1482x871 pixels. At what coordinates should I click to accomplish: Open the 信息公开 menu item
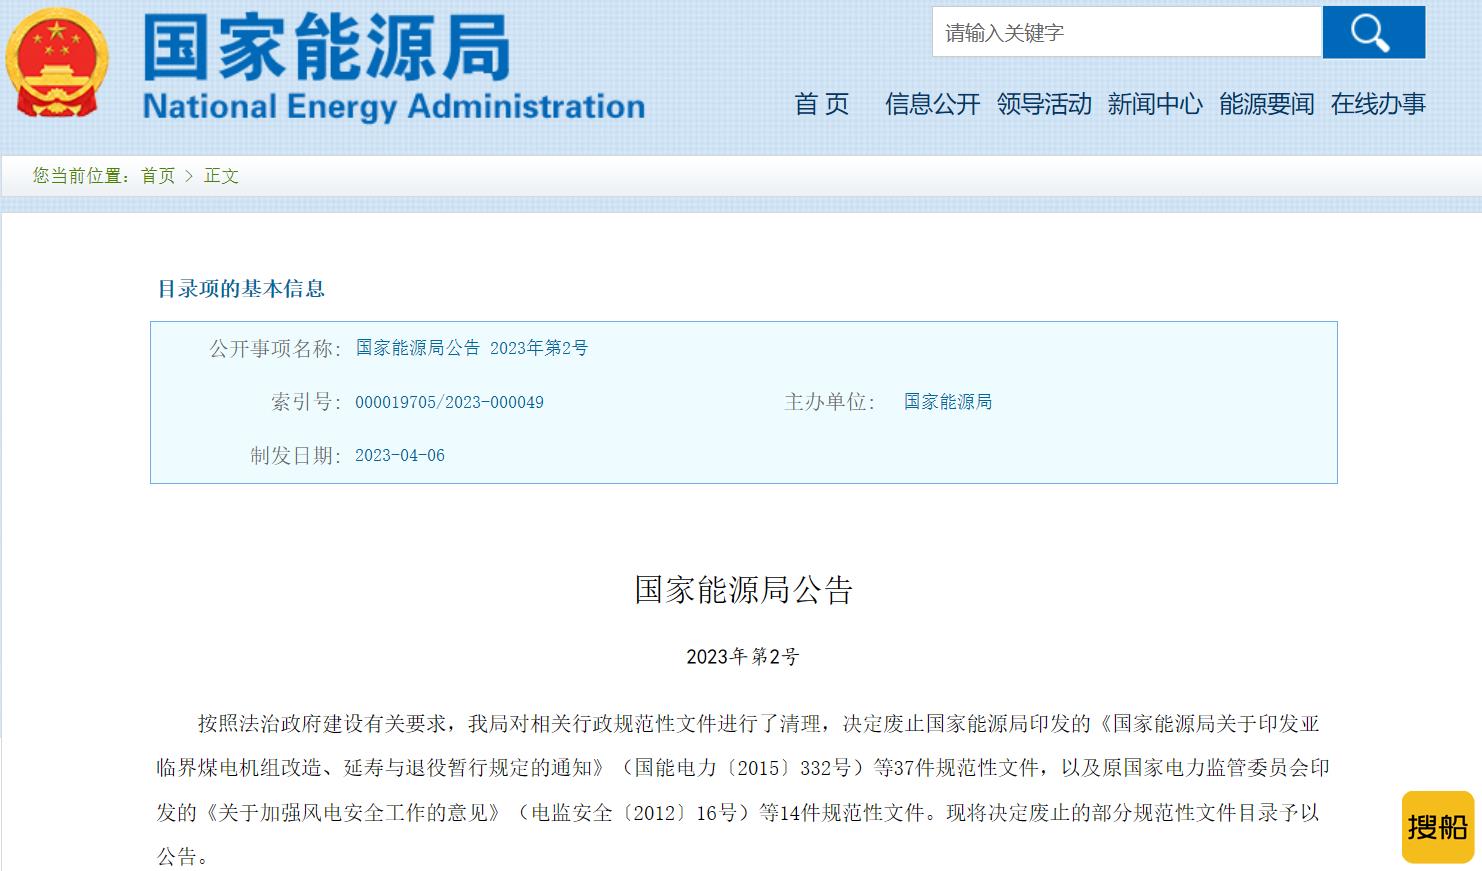(x=932, y=104)
